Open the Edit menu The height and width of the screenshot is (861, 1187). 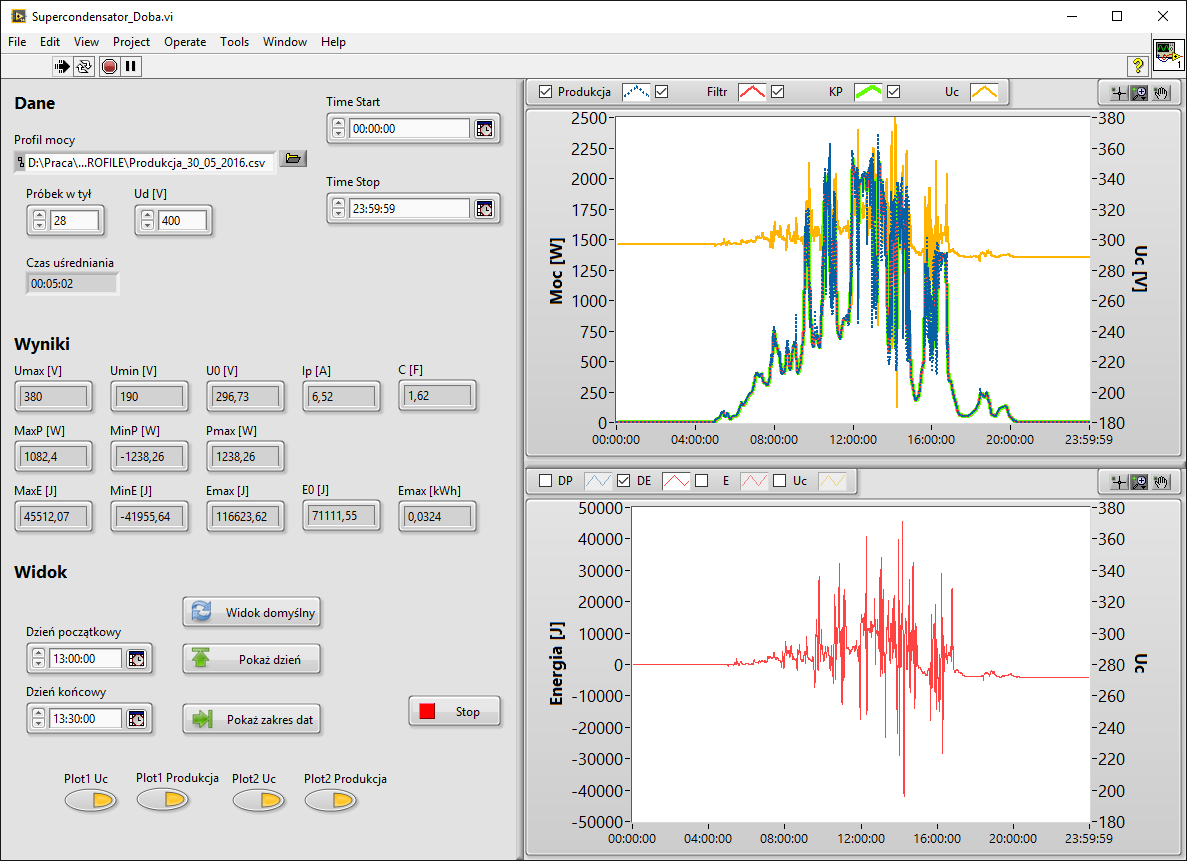pos(50,42)
